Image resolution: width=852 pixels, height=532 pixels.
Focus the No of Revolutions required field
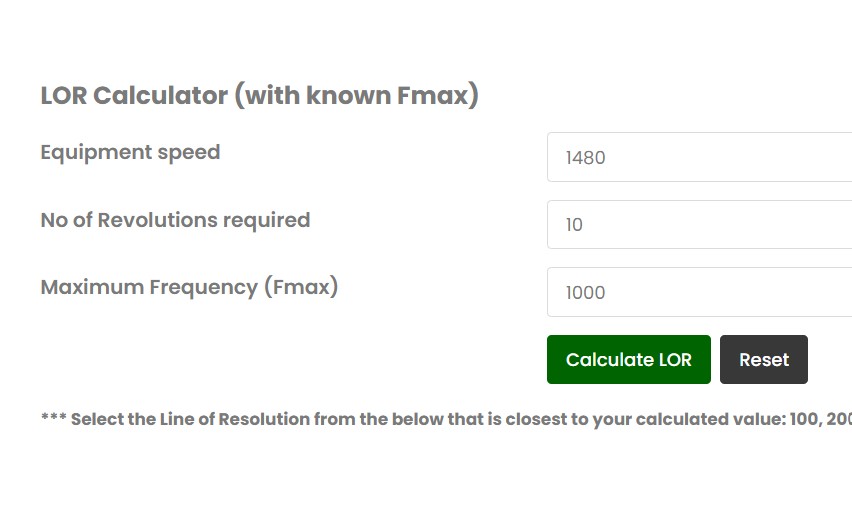[x=700, y=225]
